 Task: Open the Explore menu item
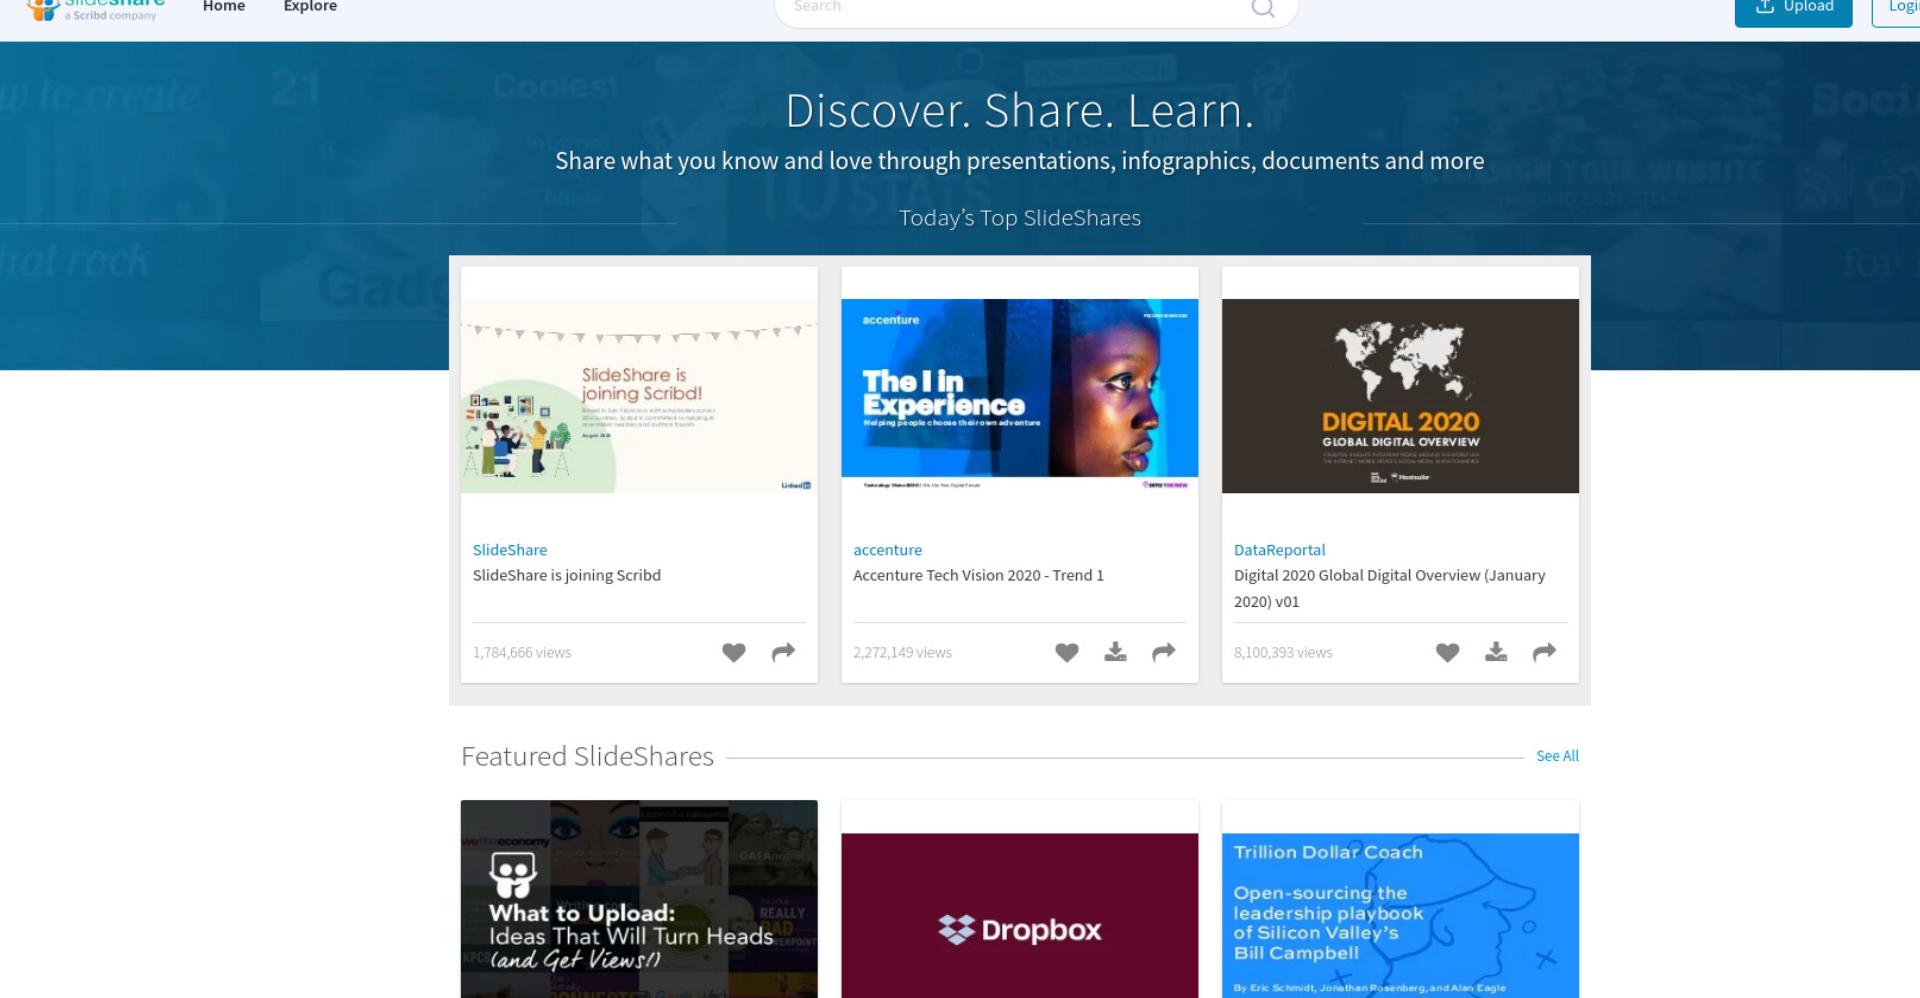click(x=310, y=7)
